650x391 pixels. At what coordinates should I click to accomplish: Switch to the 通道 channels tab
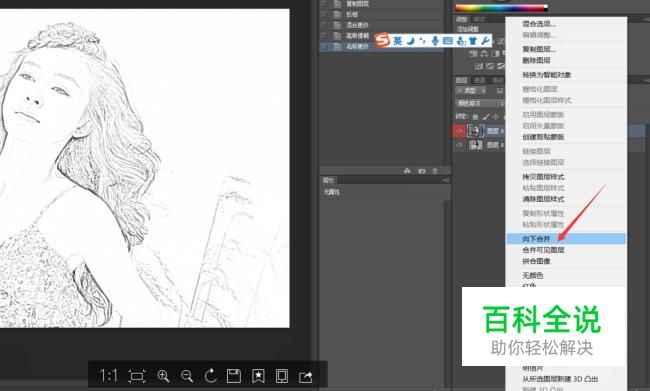pos(480,80)
